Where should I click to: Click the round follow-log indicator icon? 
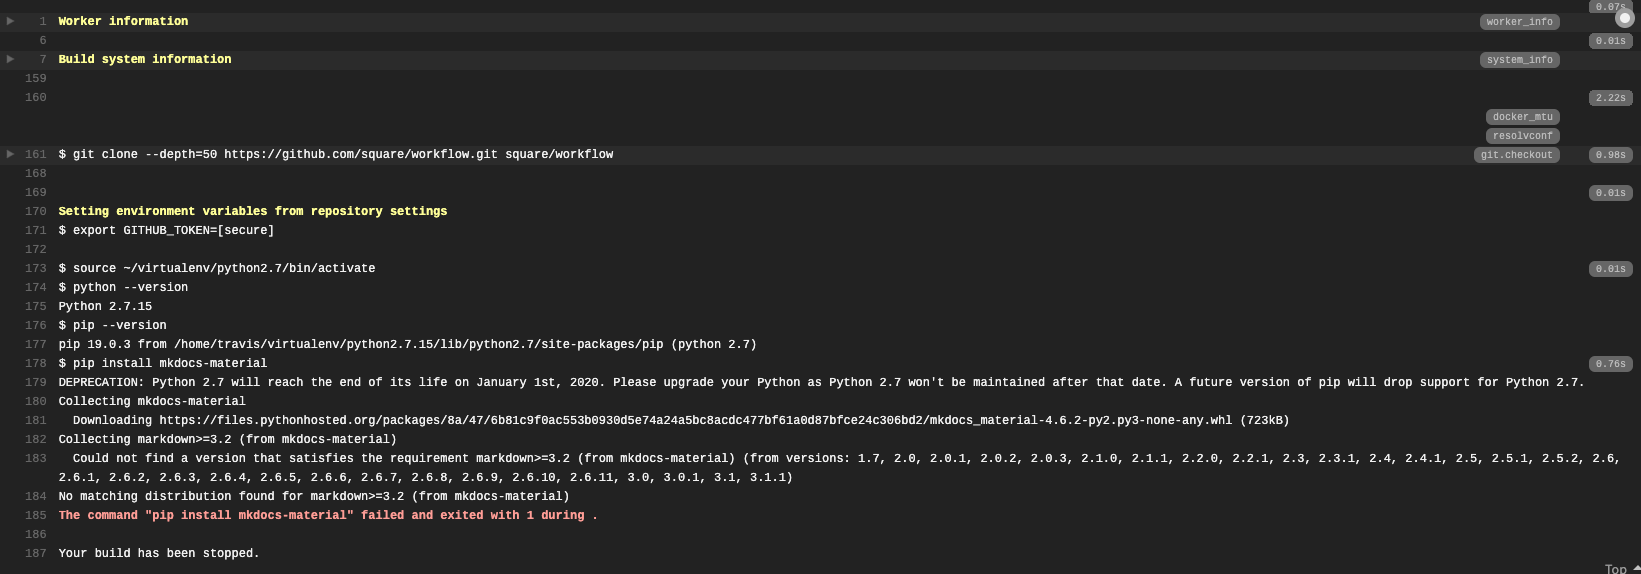[x=1624, y=18]
